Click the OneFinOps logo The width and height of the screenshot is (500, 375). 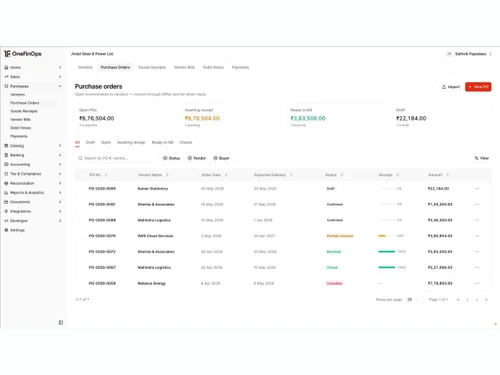tap(23, 54)
